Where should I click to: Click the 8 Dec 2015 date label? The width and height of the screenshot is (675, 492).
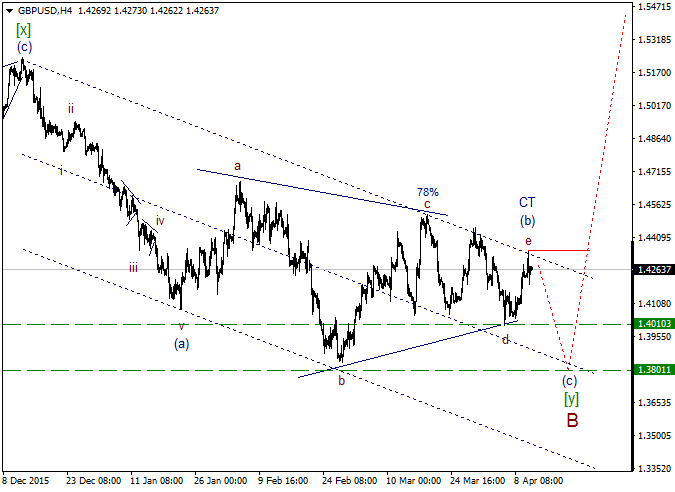[26, 481]
